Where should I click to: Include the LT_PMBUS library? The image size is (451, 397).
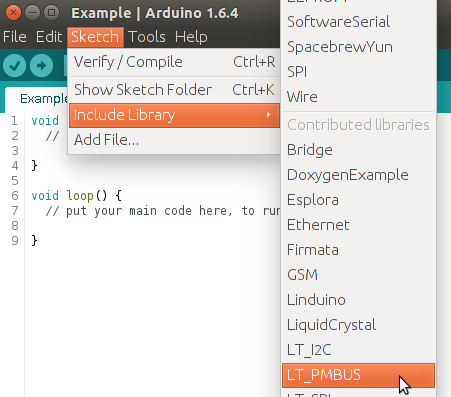[x=358, y=375]
